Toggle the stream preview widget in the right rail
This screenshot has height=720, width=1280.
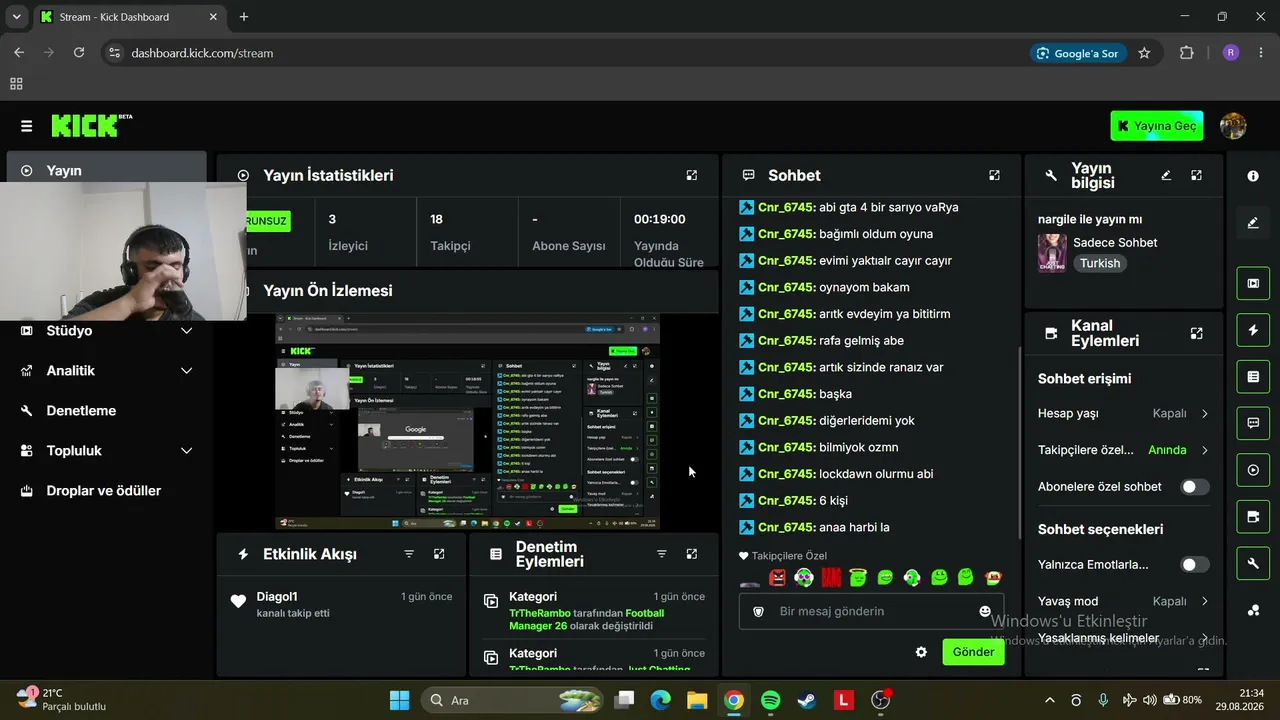click(1253, 283)
